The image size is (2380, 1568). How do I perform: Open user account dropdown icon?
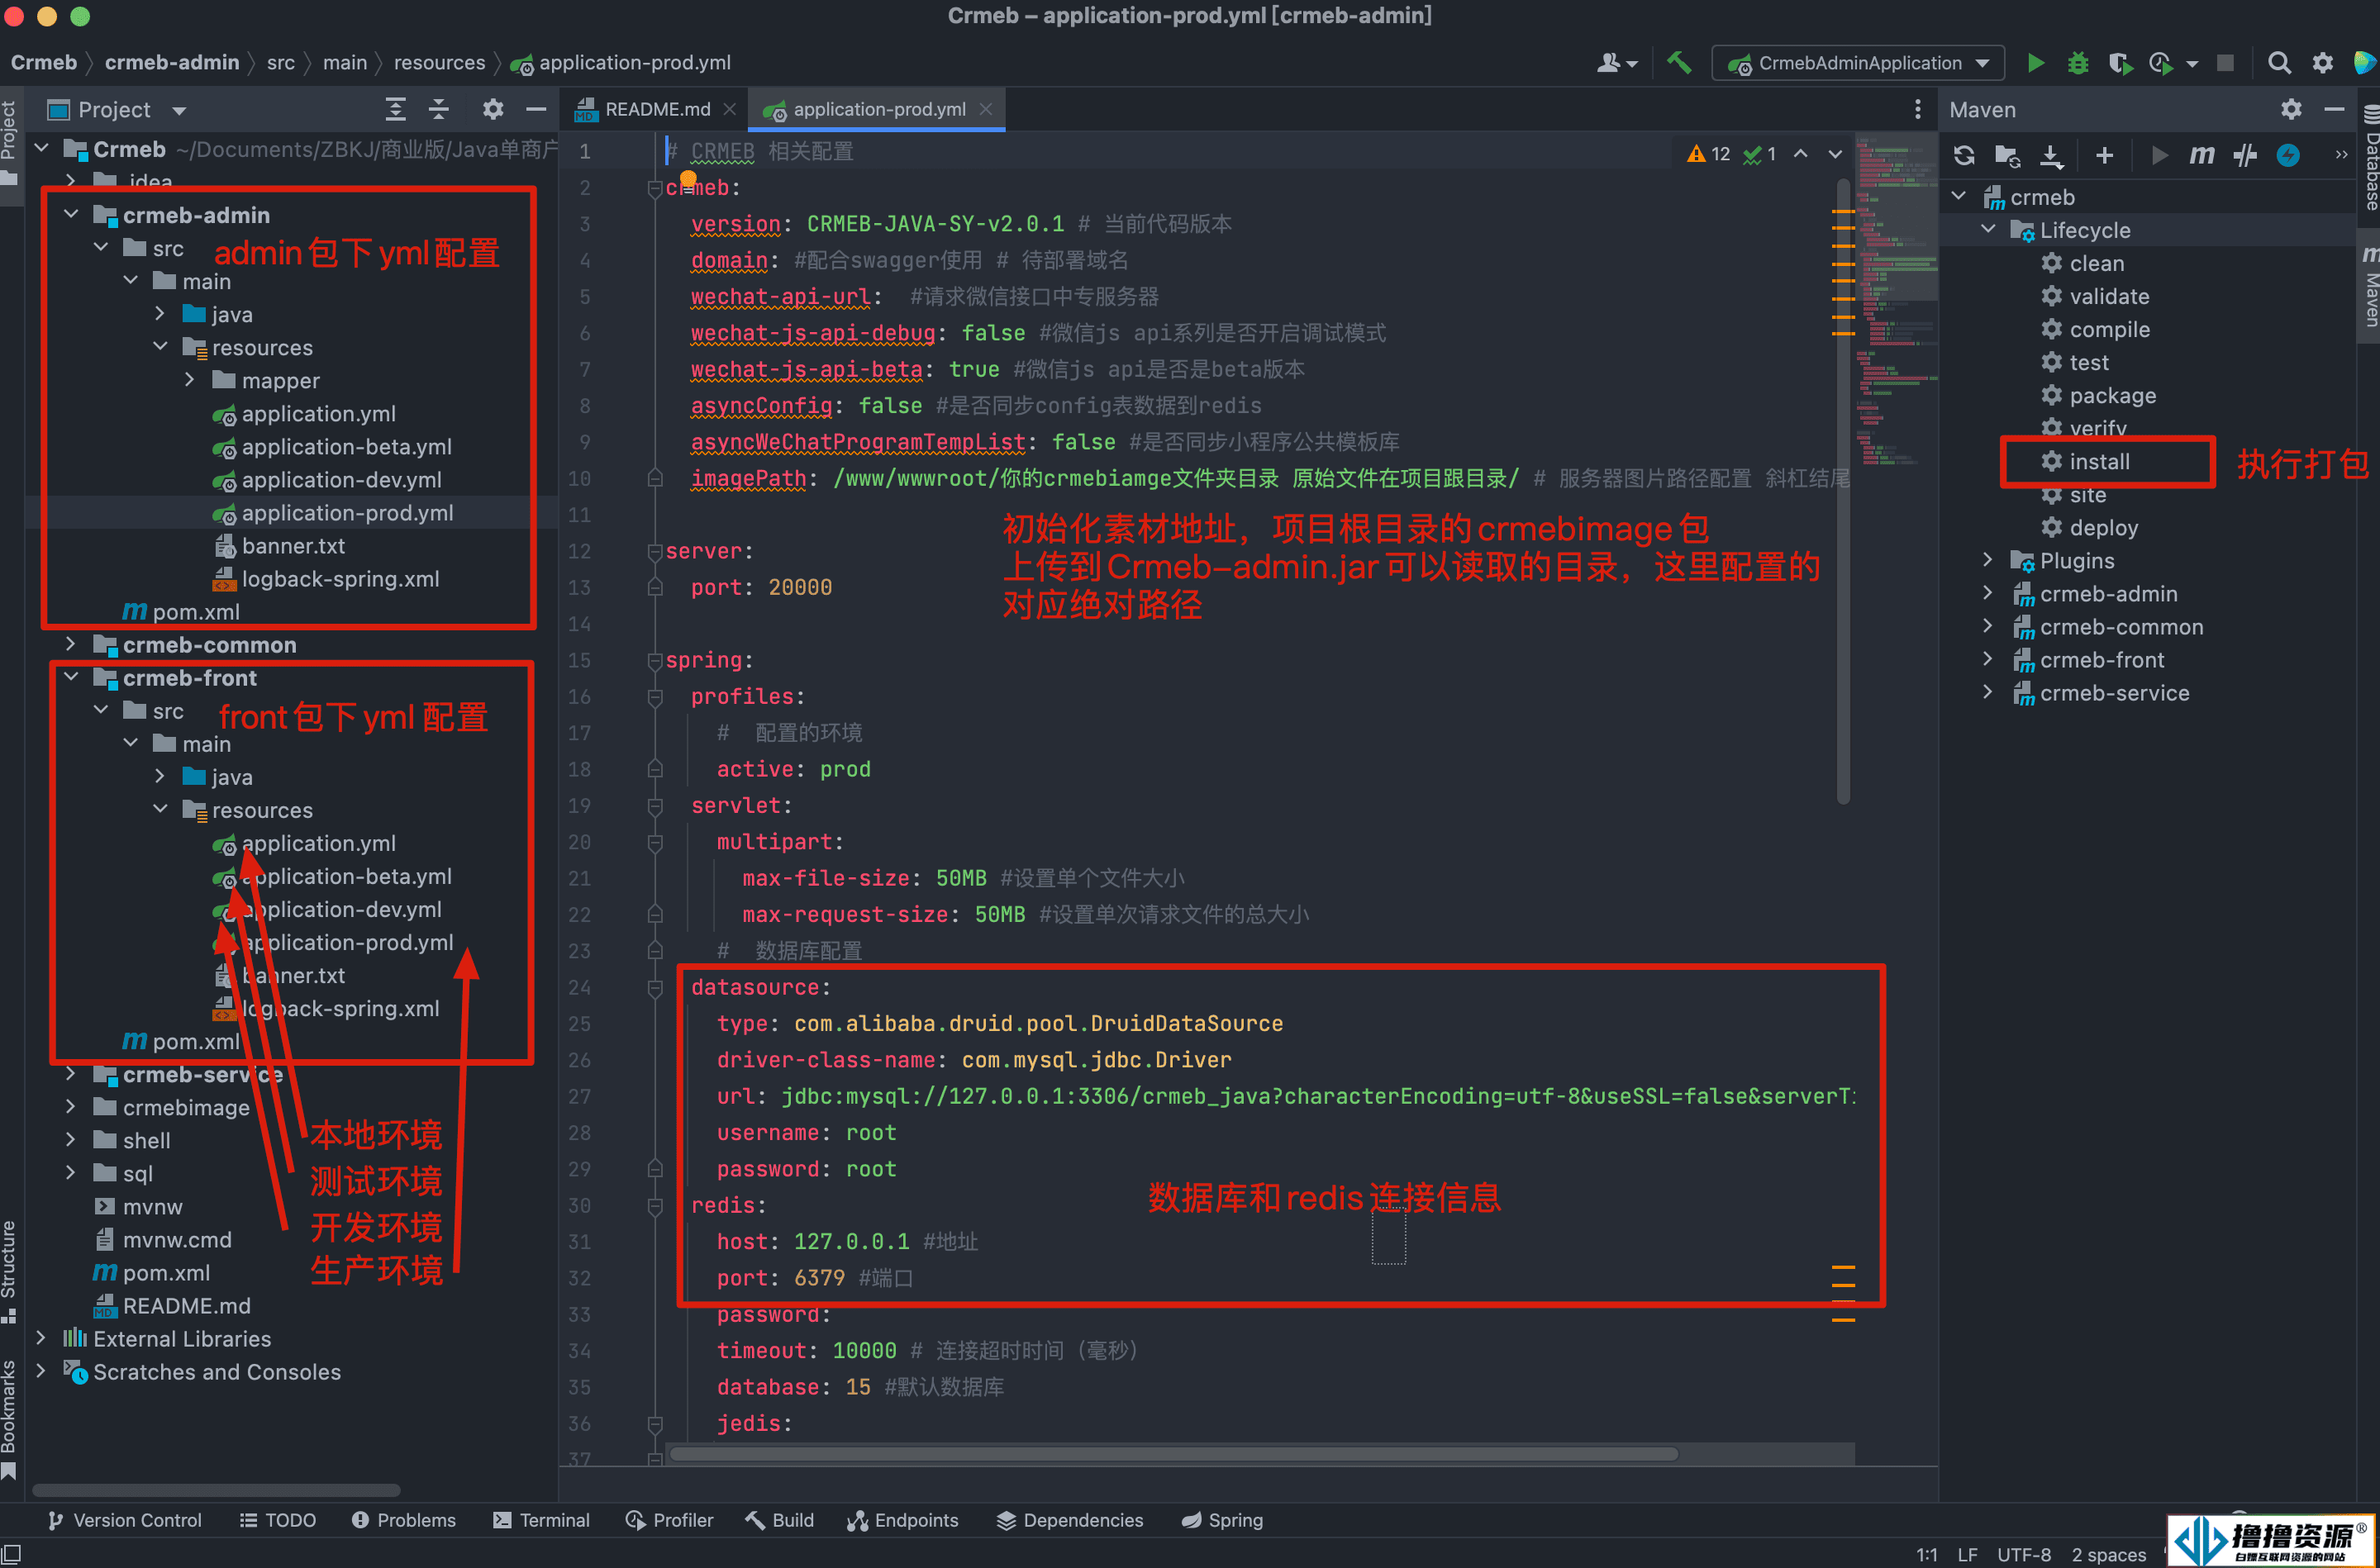point(1617,63)
